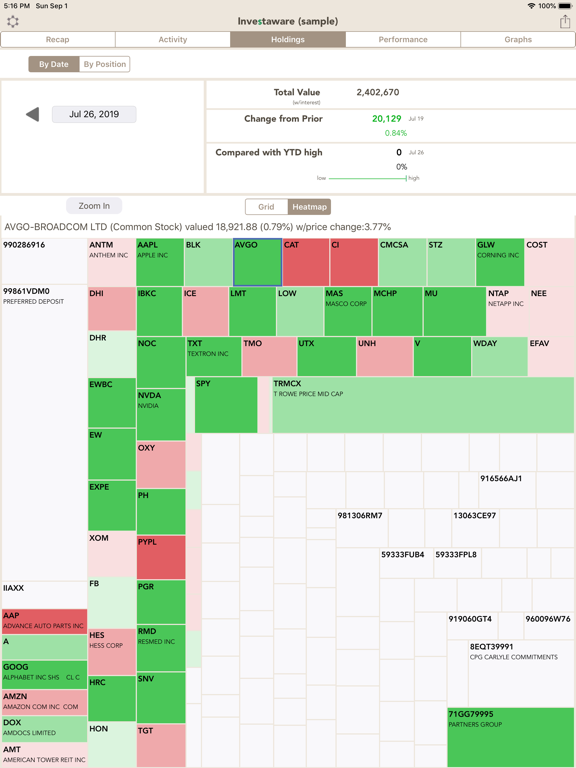Viewport: 576px width, 768px height.
Task: Open the settings gear icon
Action: click(x=13, y=22)
